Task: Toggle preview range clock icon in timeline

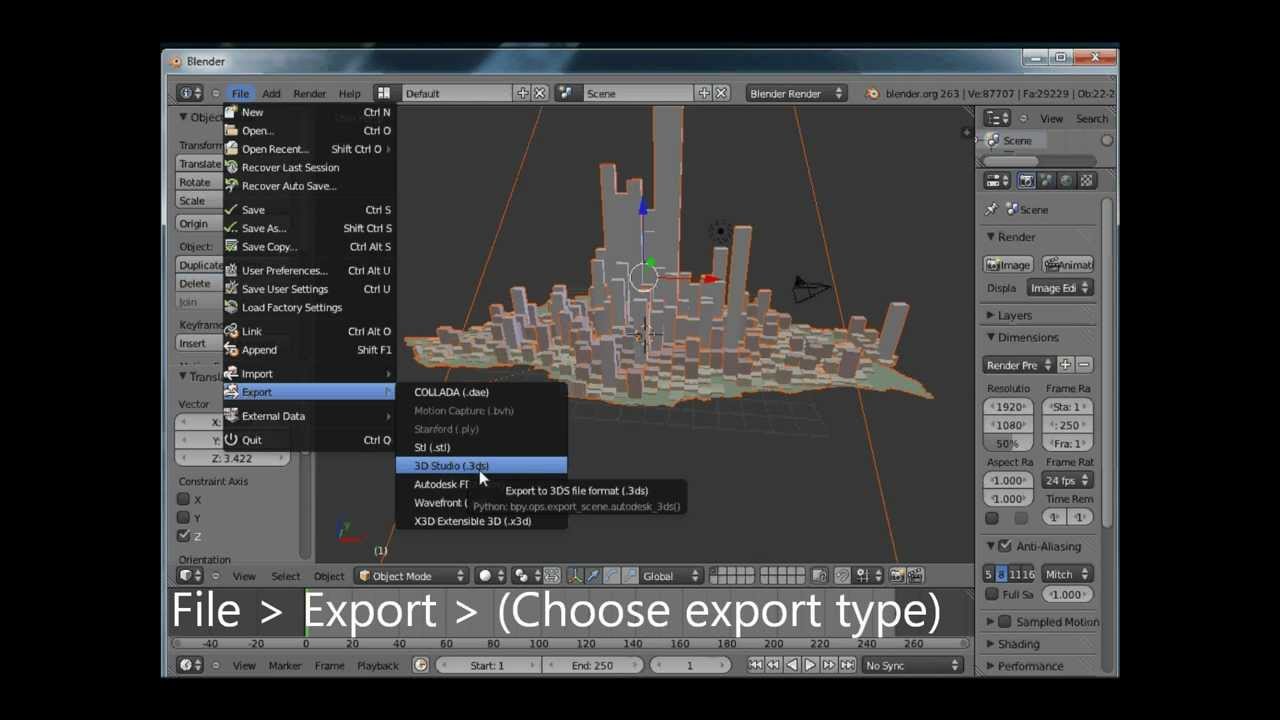Action: [420, 665]
